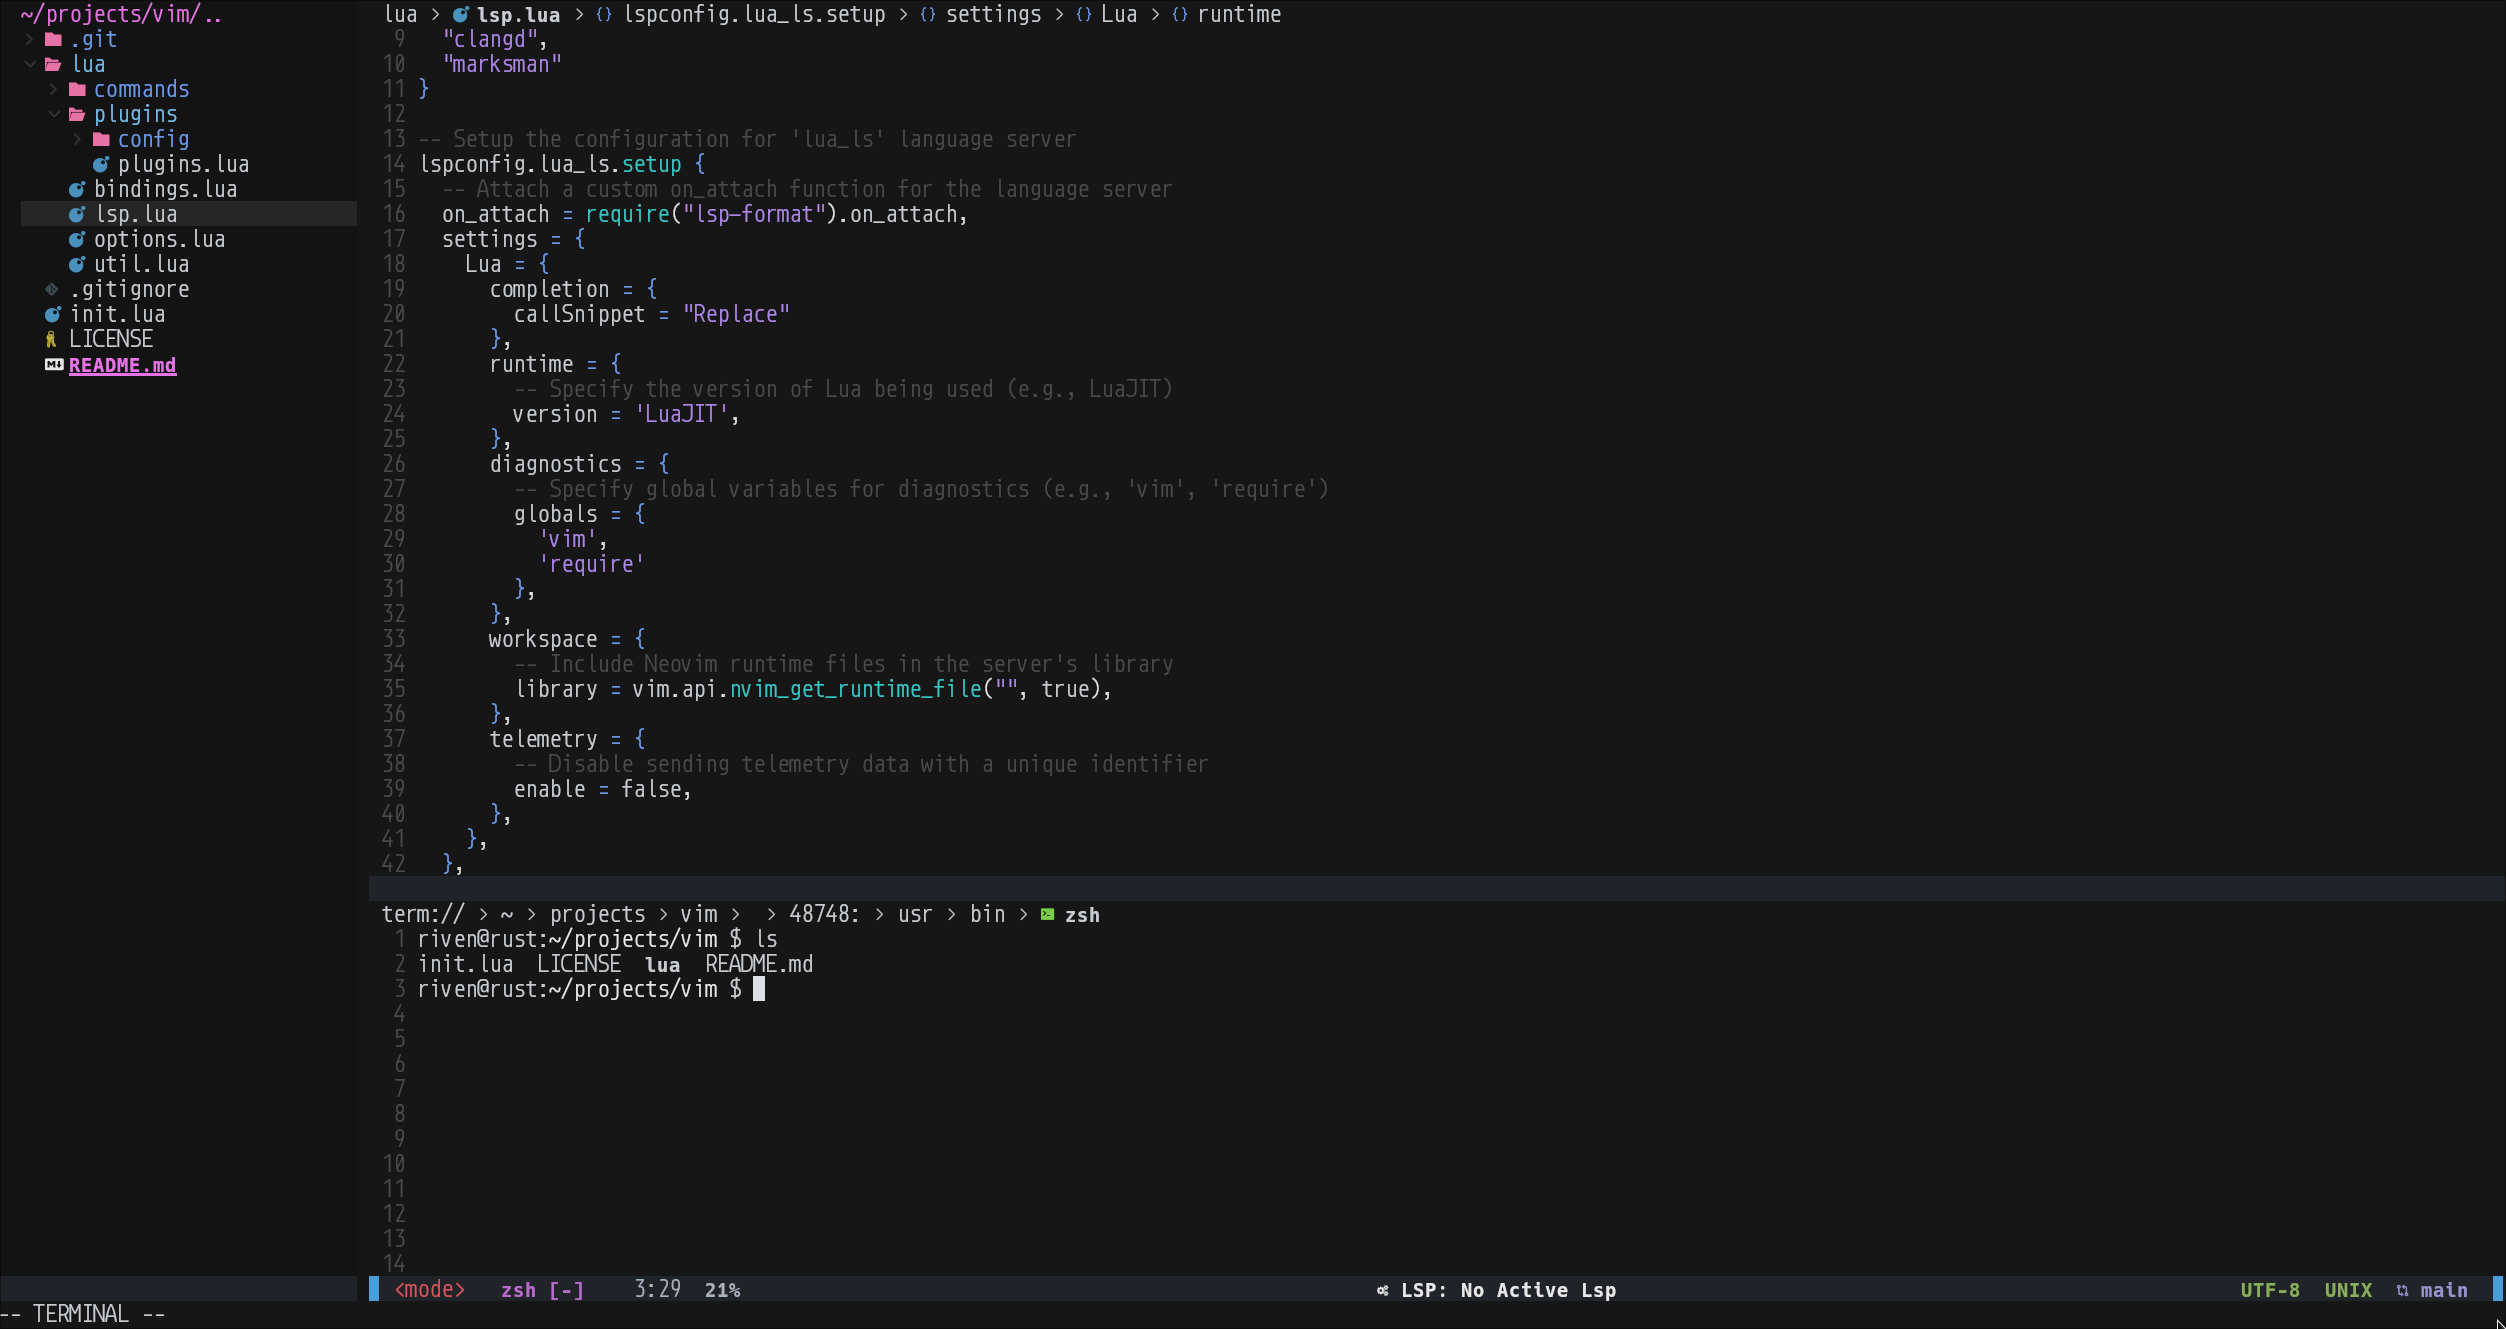Click the Lua icon next to bindings.lua
Viewport: 2506px width, 1329px height.
77,189
